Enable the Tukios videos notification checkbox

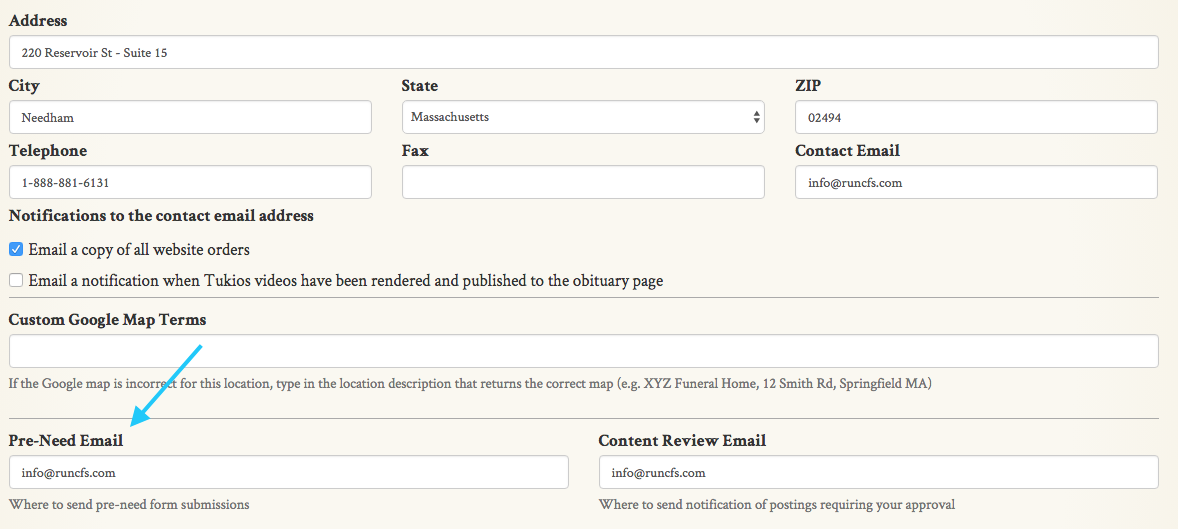point(16,281)
